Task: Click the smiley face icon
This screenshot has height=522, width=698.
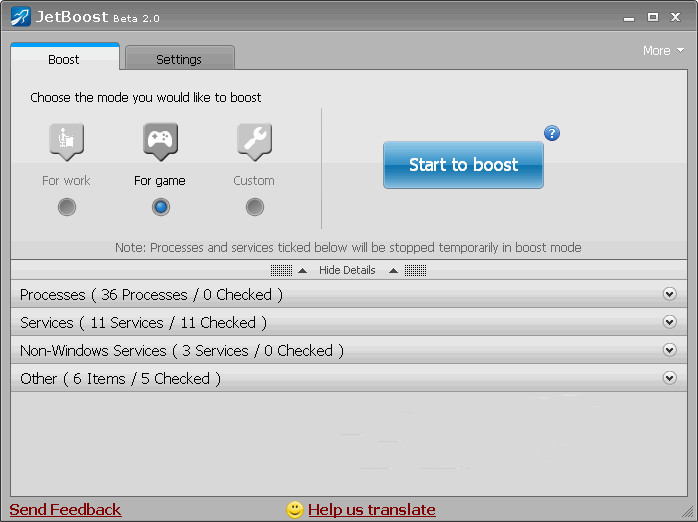Action: coord(295,510)
